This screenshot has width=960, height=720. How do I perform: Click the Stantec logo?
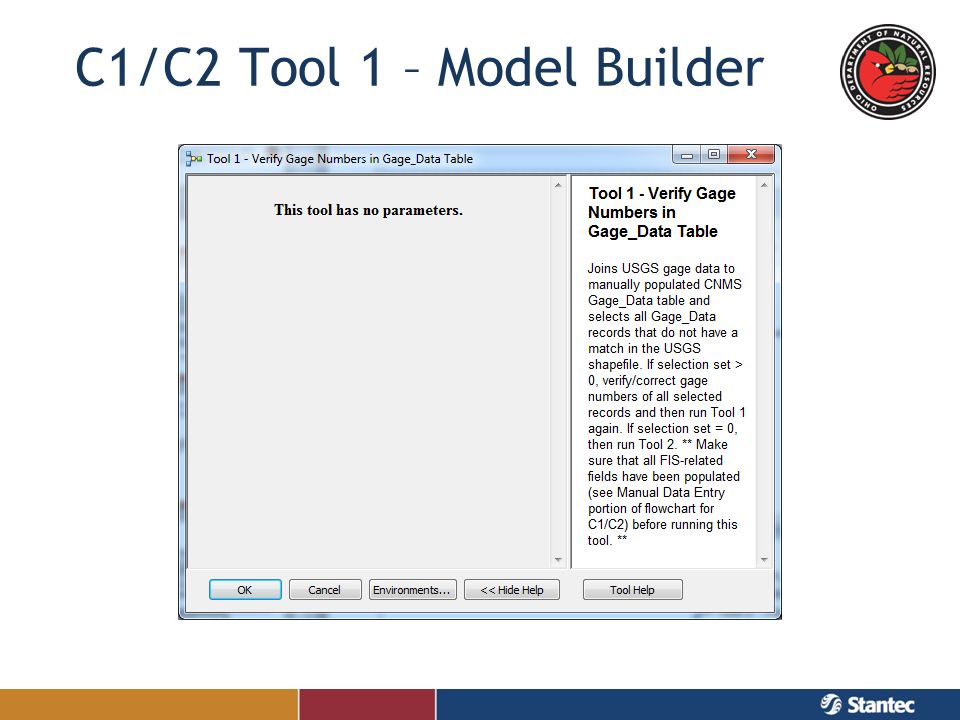click(x=867, y=705)
